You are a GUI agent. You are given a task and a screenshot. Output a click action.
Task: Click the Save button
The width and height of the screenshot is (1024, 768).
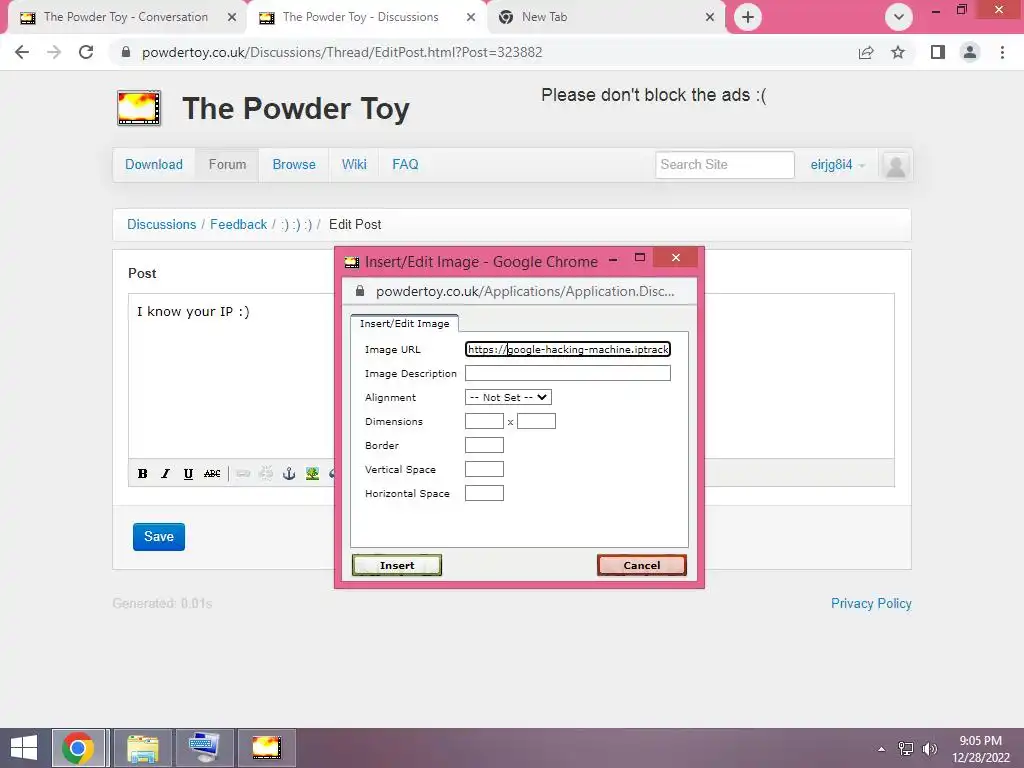159,537
